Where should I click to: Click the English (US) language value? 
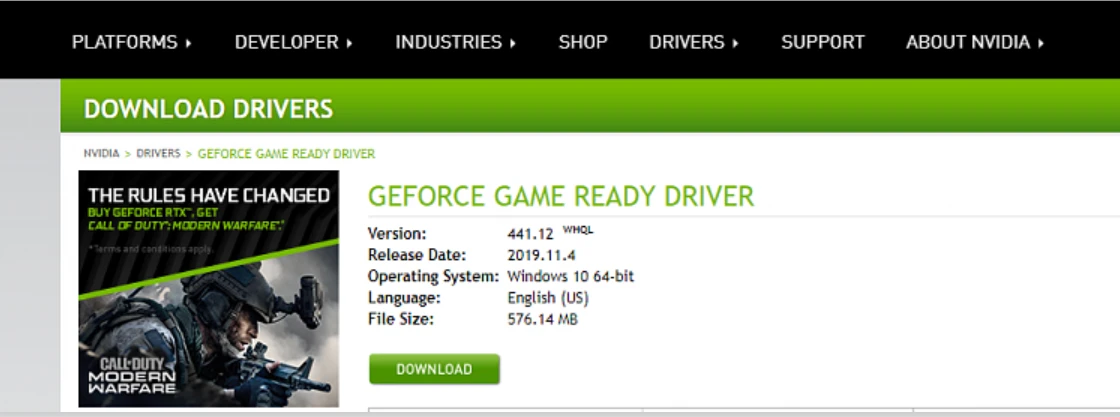pos(548,298)
